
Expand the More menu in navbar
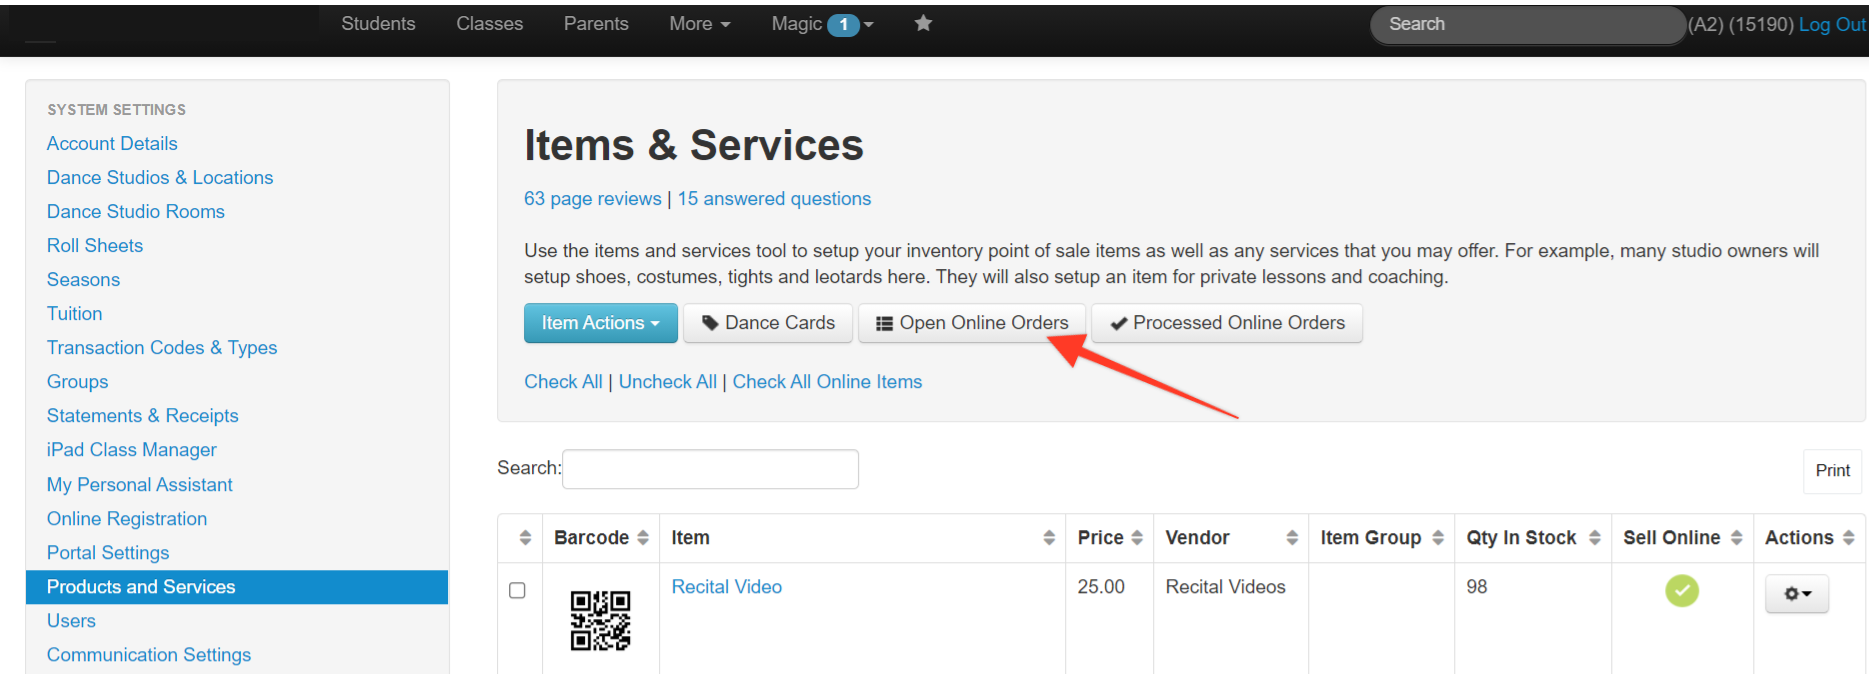tap(700, 23)
